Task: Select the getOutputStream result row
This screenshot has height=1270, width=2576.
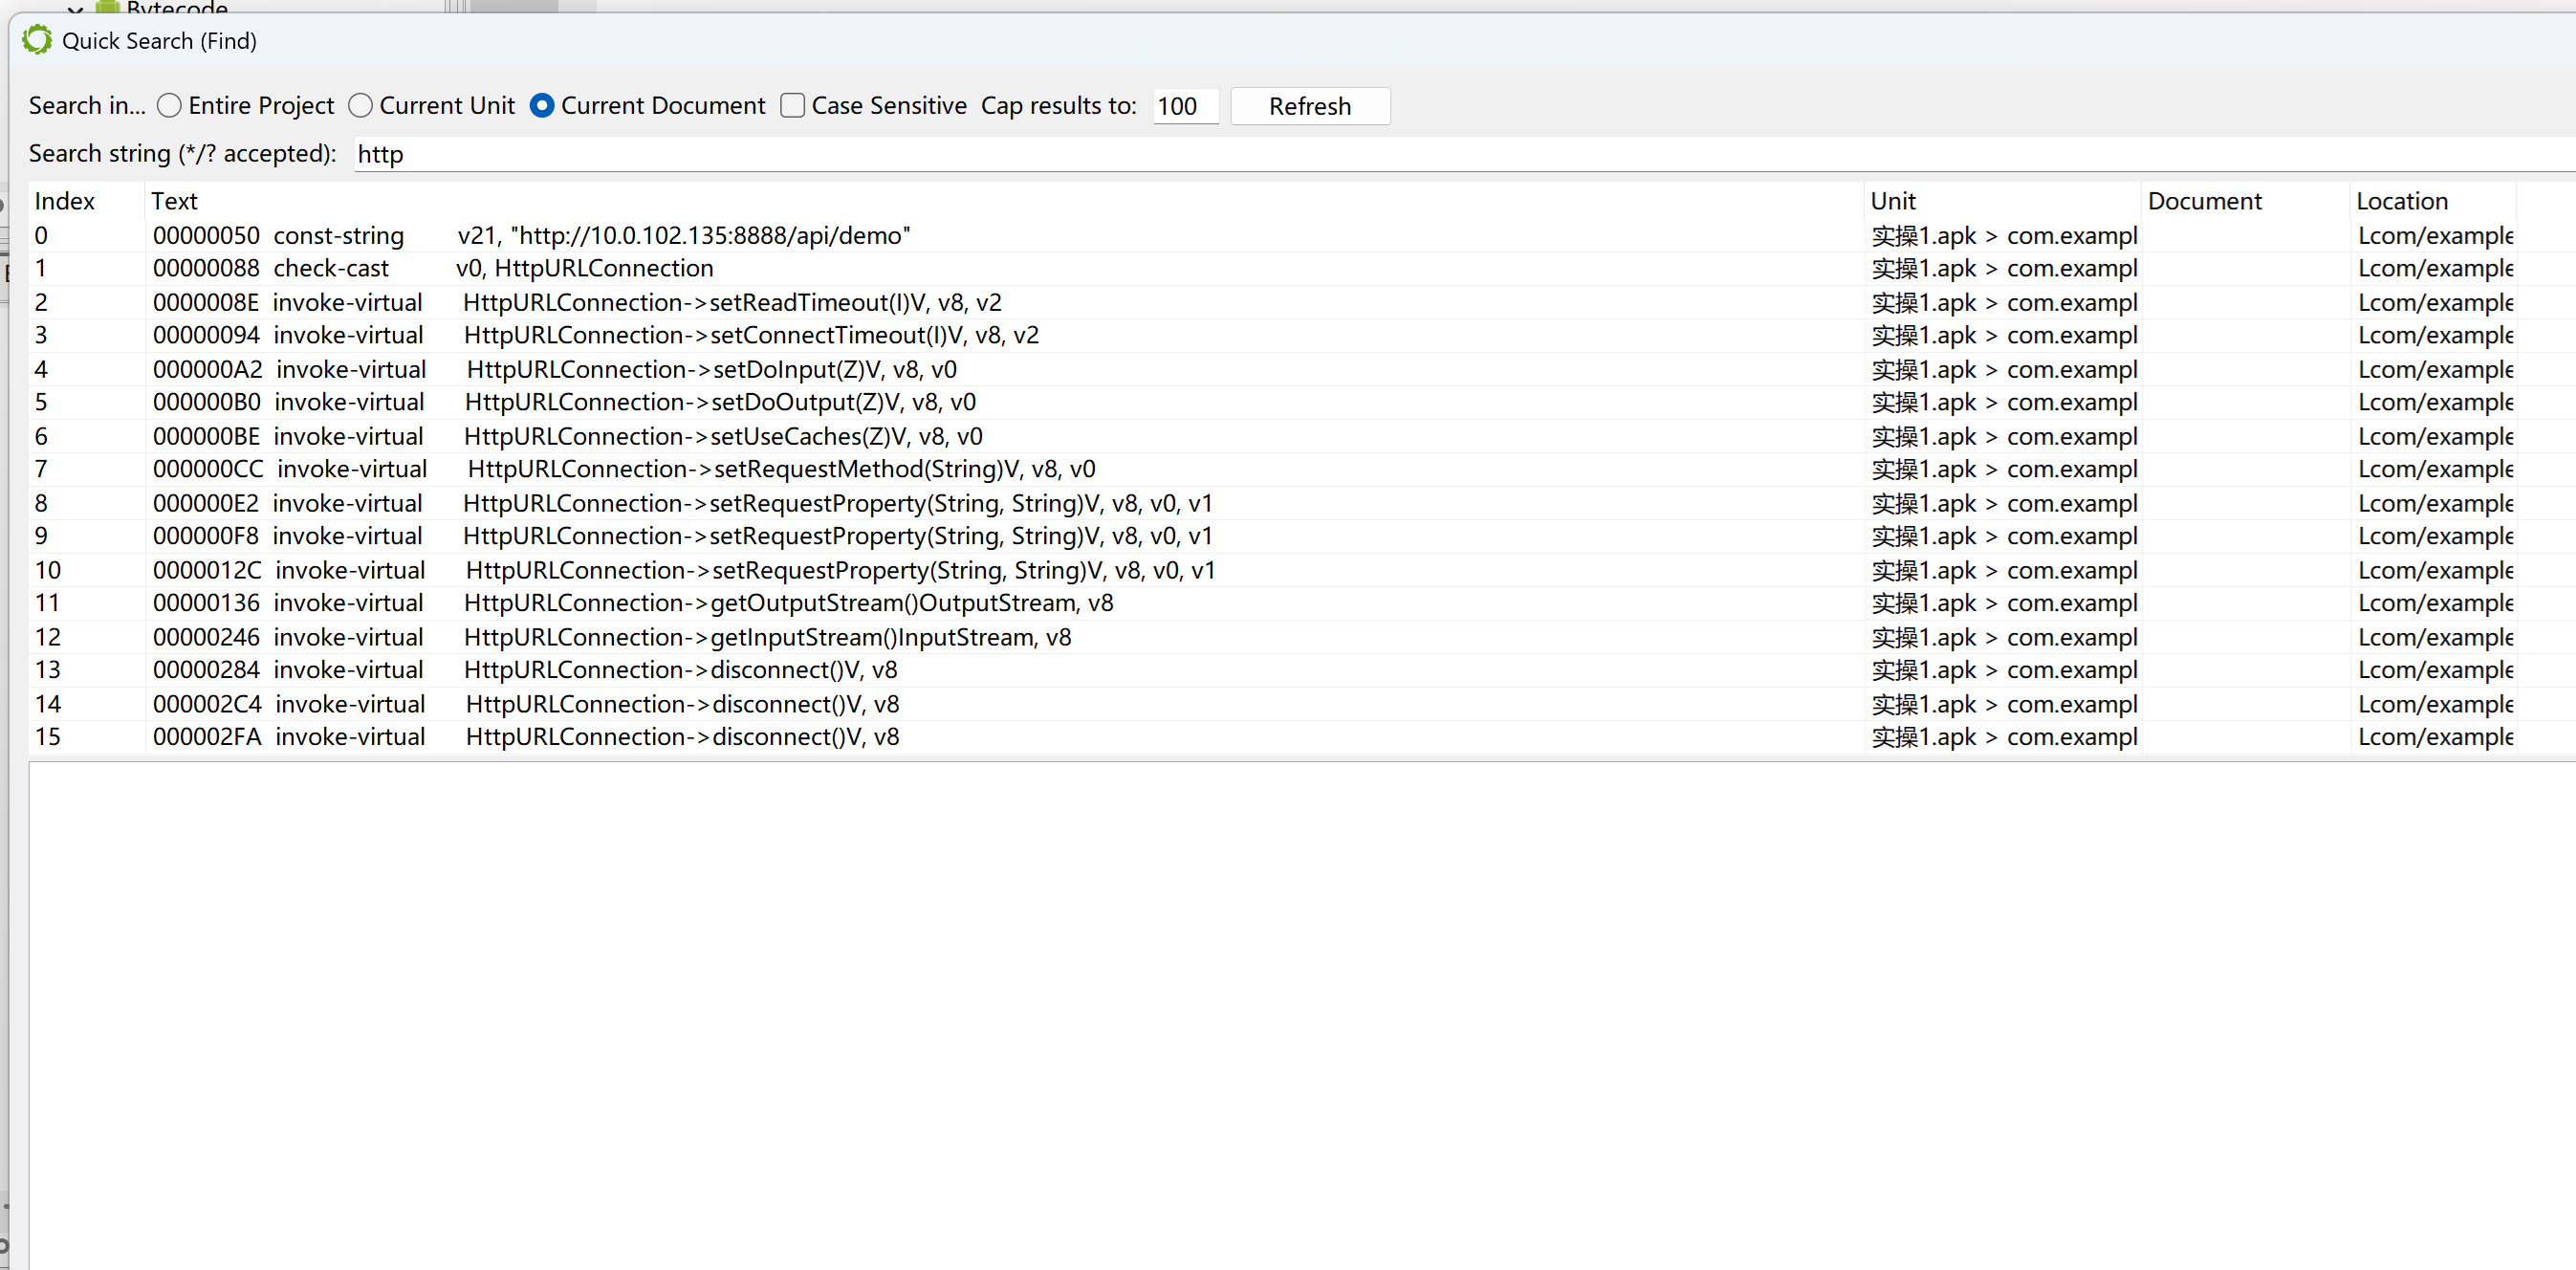Action: click(787, 603)
